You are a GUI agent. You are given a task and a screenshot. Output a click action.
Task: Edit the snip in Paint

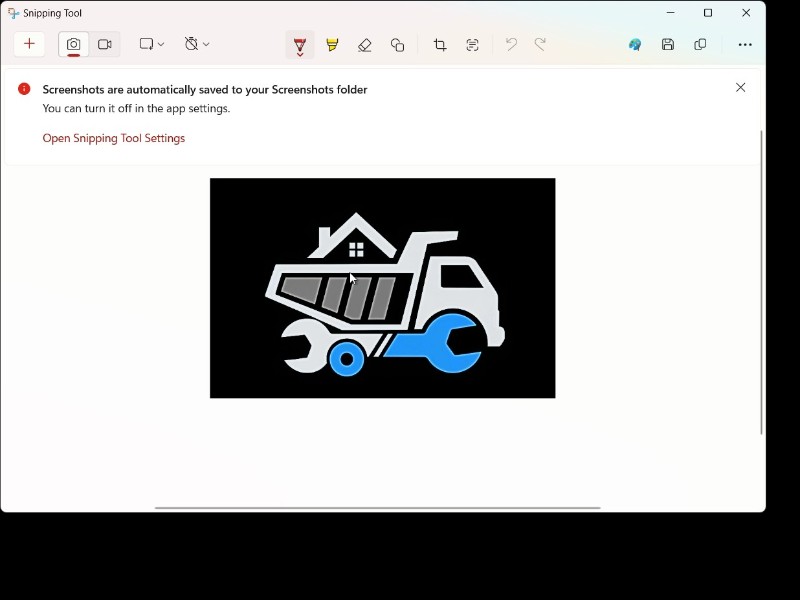click(x=635, y=45)
